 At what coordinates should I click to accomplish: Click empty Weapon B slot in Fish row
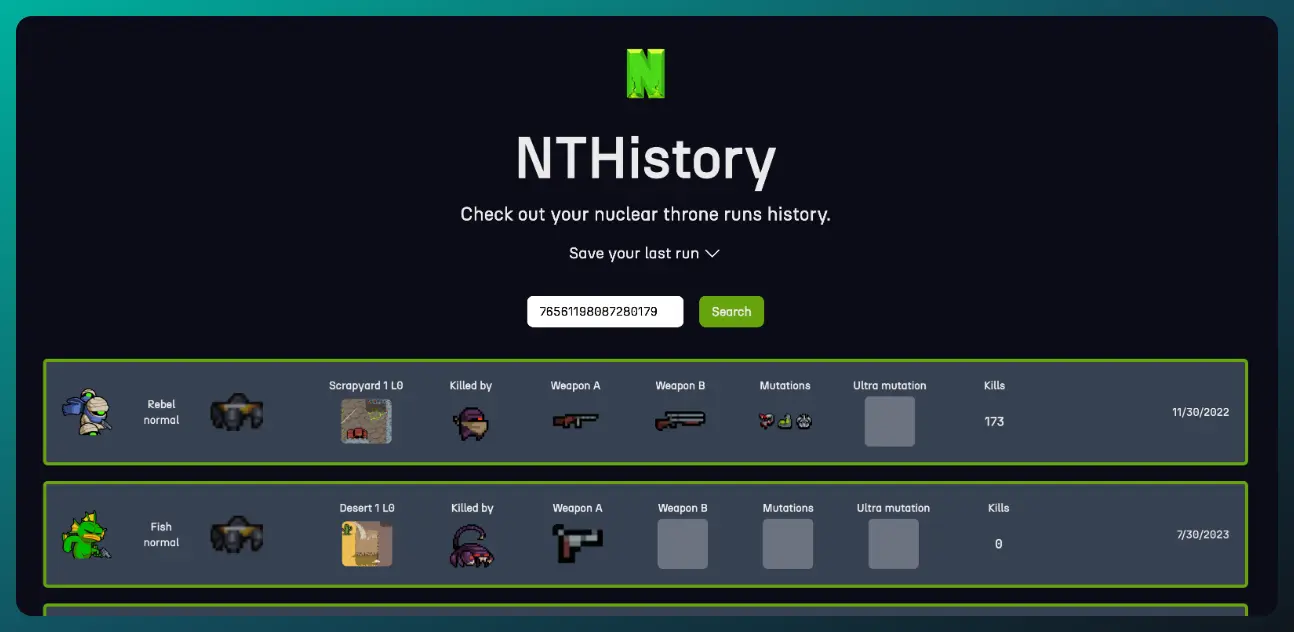point(683,544)
